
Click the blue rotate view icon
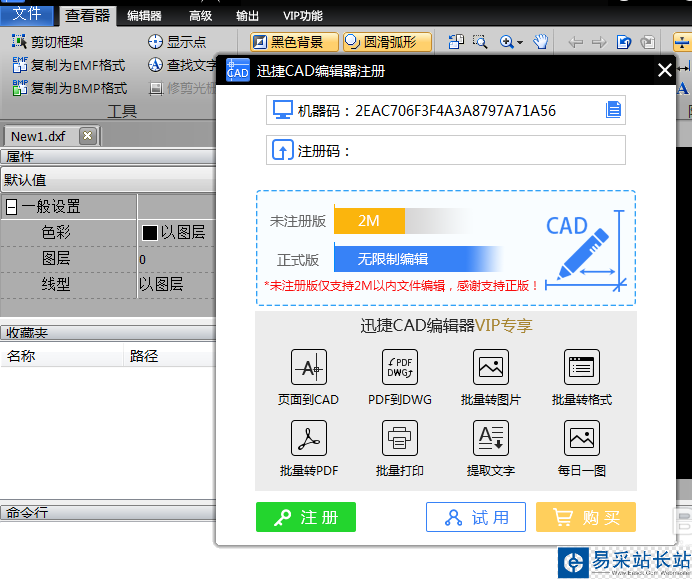tap(624, 42)
